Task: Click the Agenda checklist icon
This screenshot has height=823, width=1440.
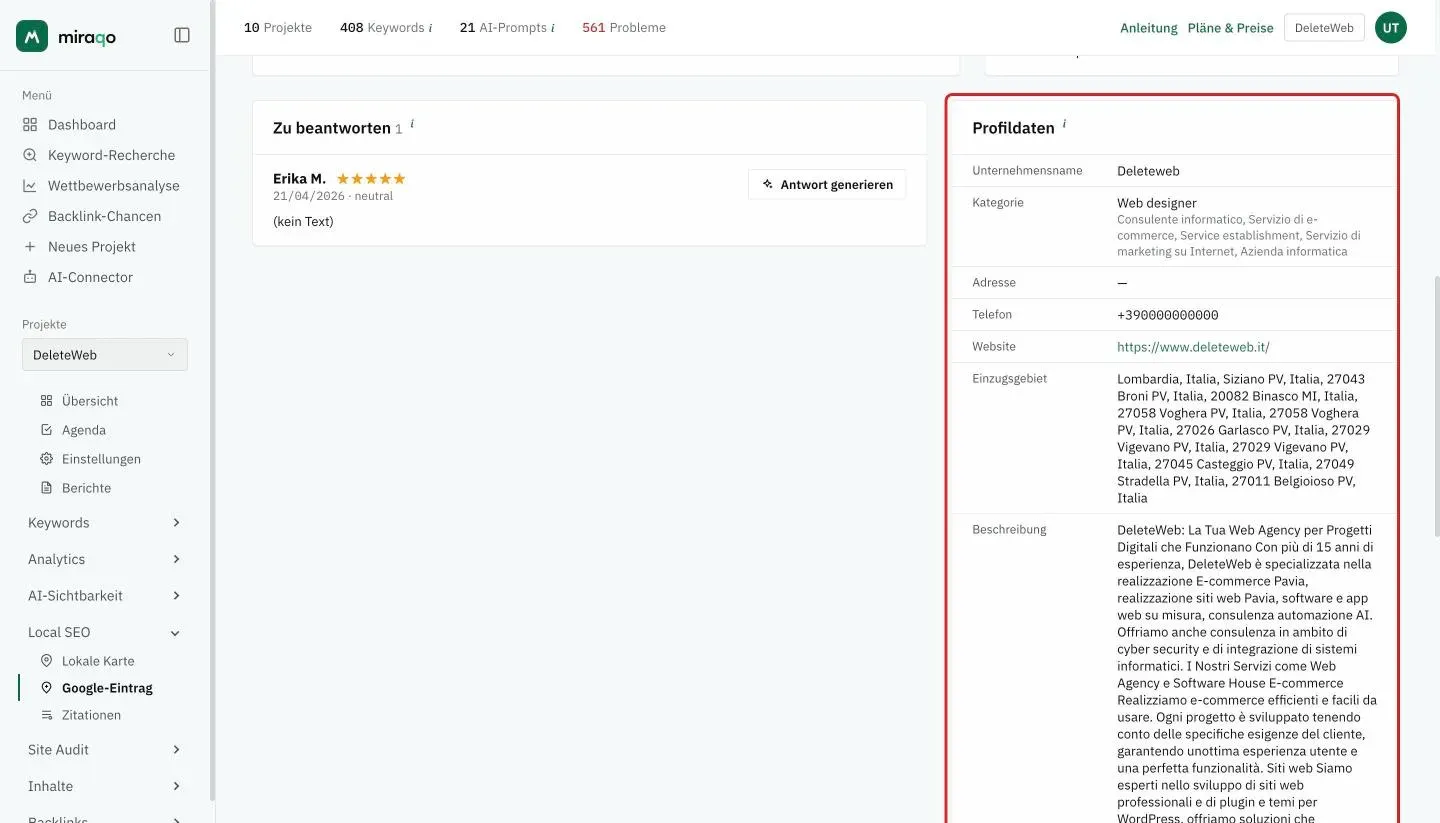Action: point(46,430)
